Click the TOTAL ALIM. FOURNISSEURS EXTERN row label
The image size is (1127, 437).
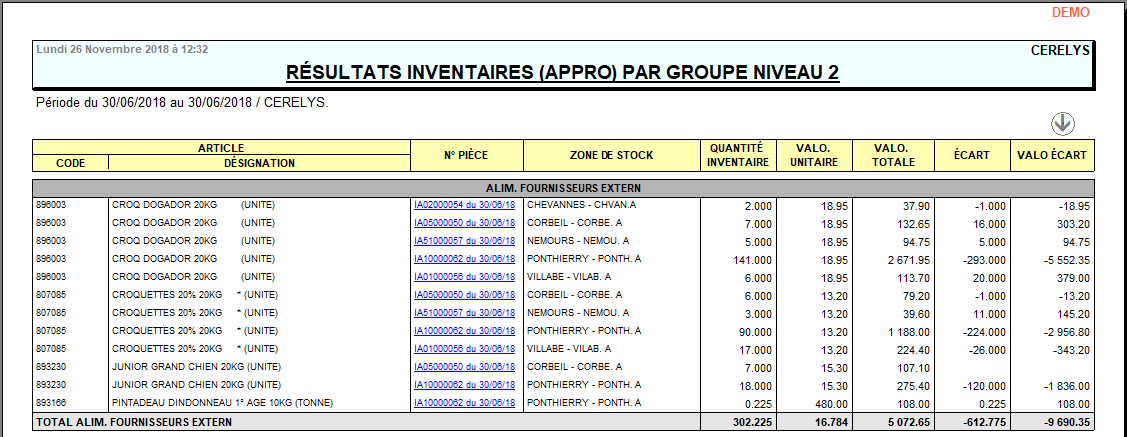point(134,423)
